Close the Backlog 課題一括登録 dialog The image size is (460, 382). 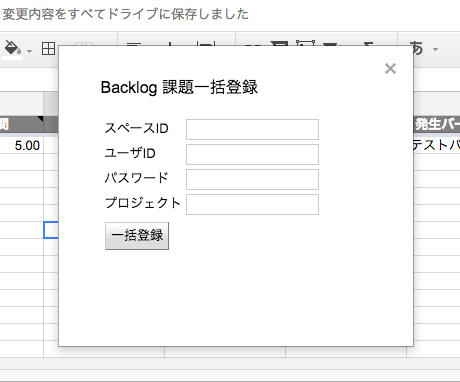(390, 69)
